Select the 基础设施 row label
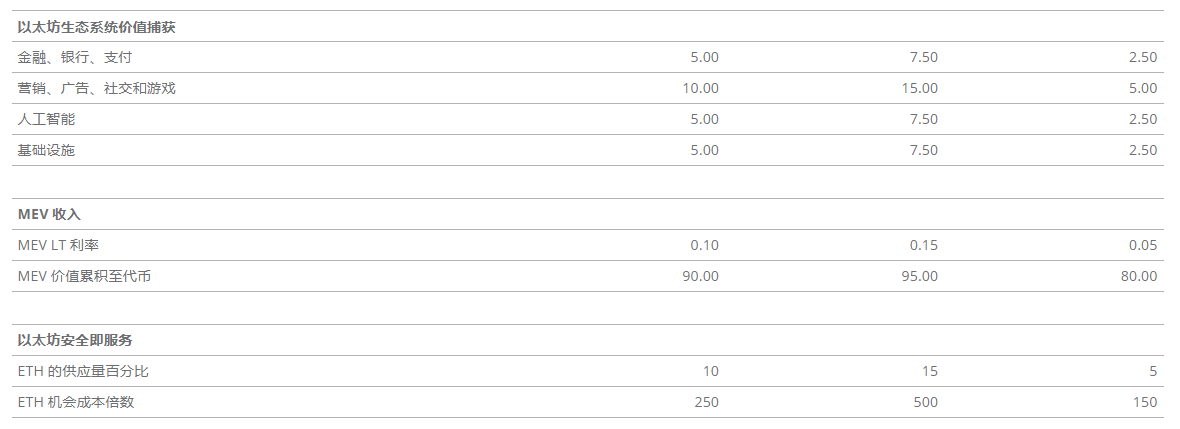 coord(46,150)
